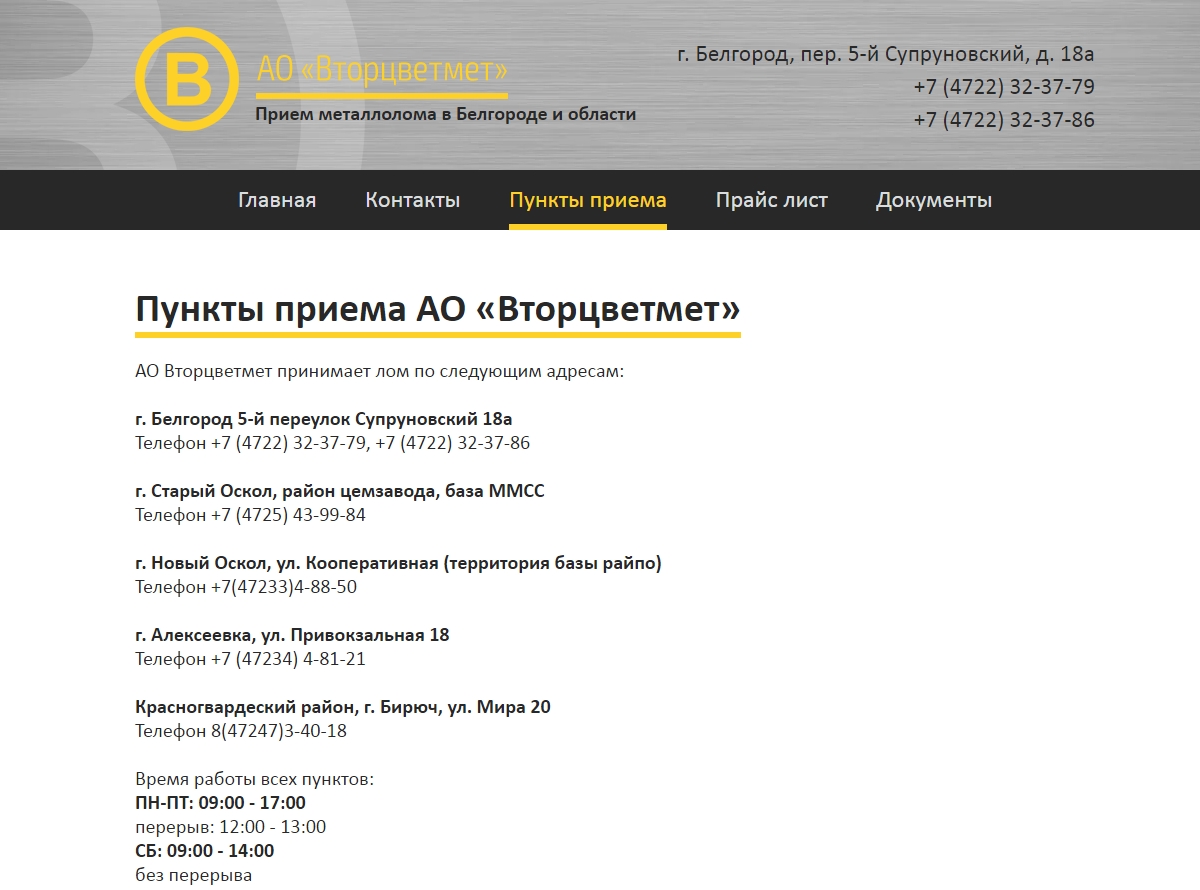This screenshot has width=1200, height=890.
Task: Go to the Контакты page
Action: pos(412,200)
